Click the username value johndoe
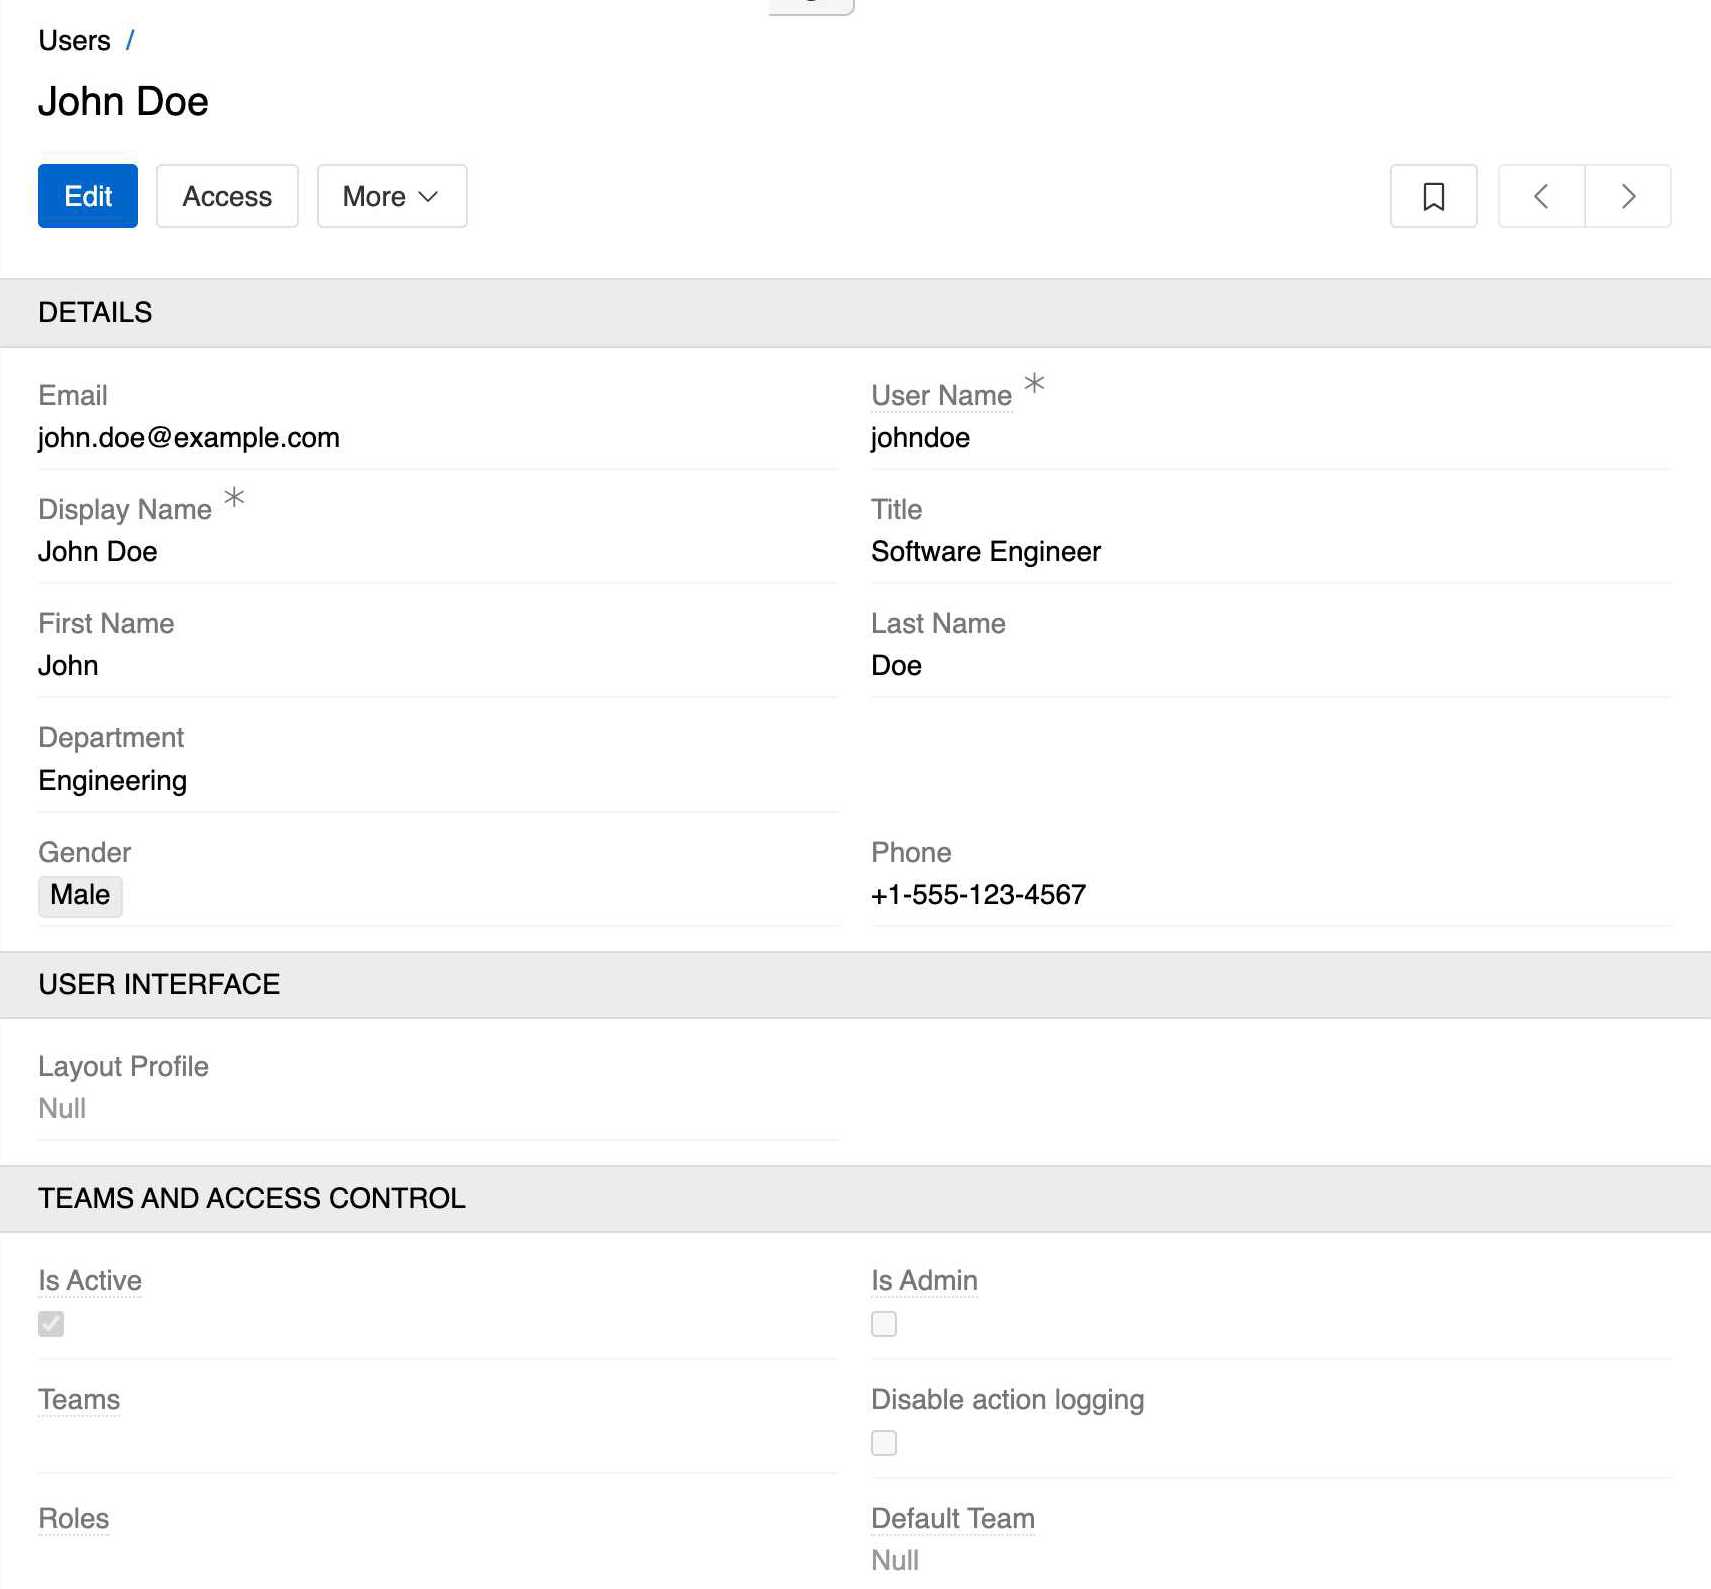 (x=920, y=438)
